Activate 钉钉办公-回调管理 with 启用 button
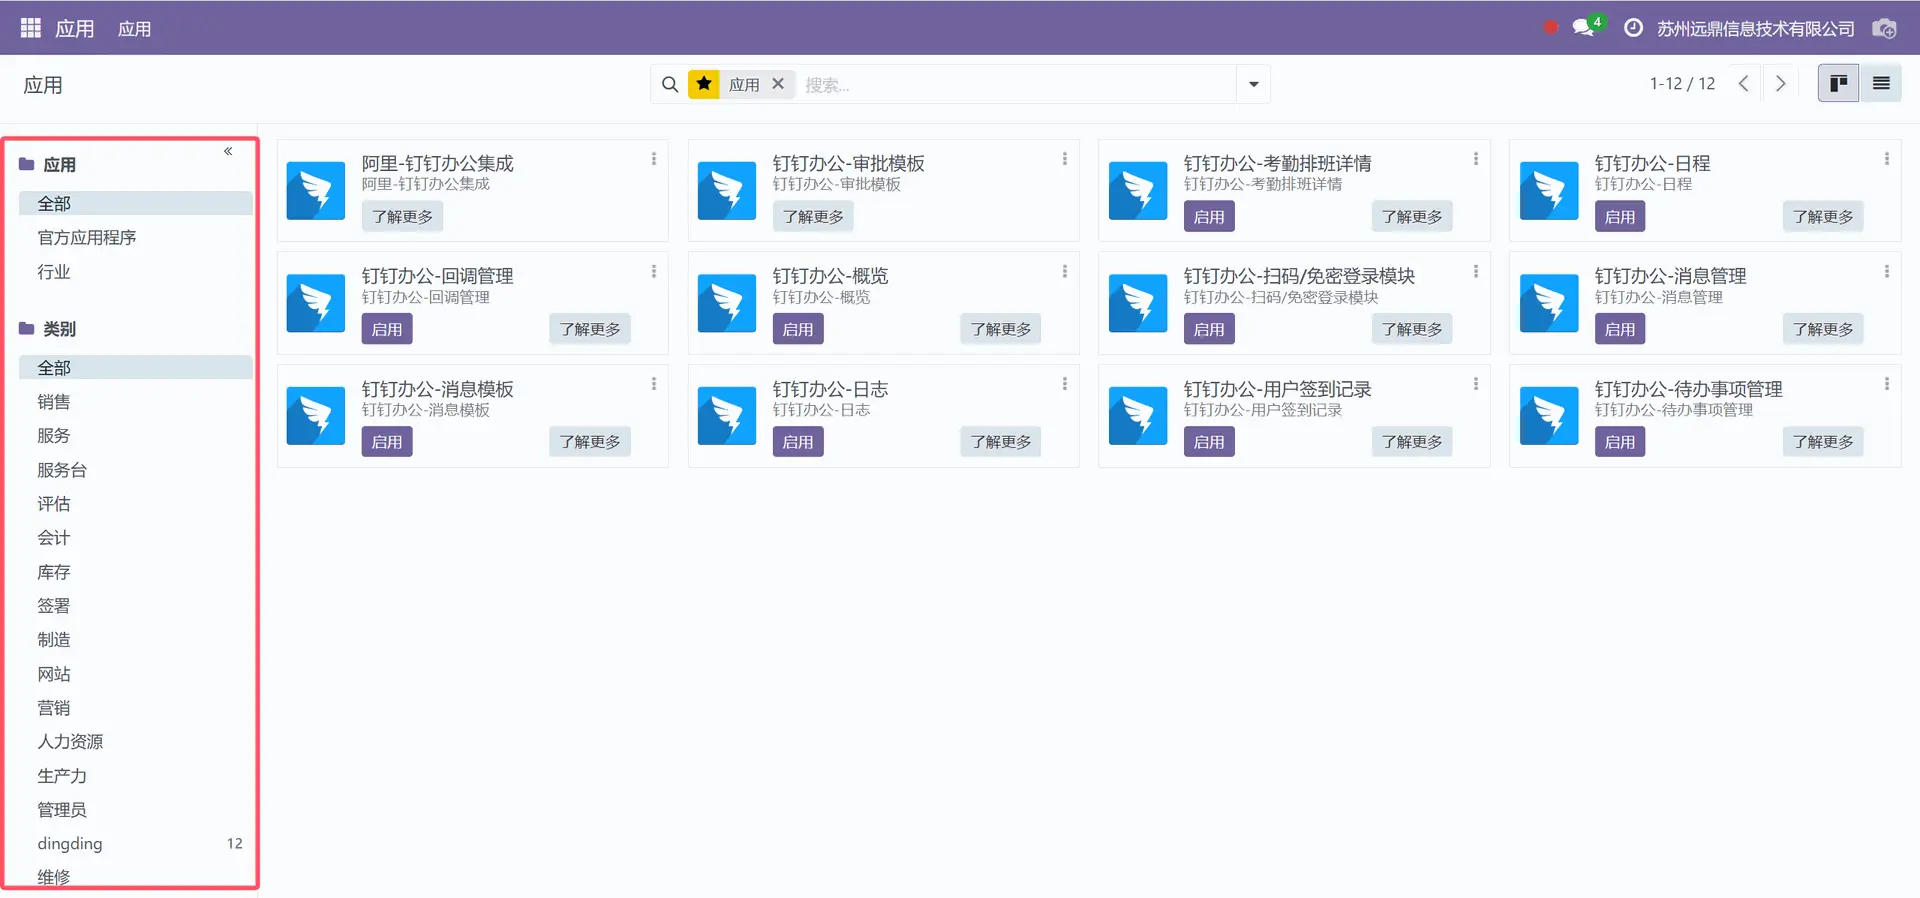The width and height of the screenshot is (1920, 898). click(387, 330)
